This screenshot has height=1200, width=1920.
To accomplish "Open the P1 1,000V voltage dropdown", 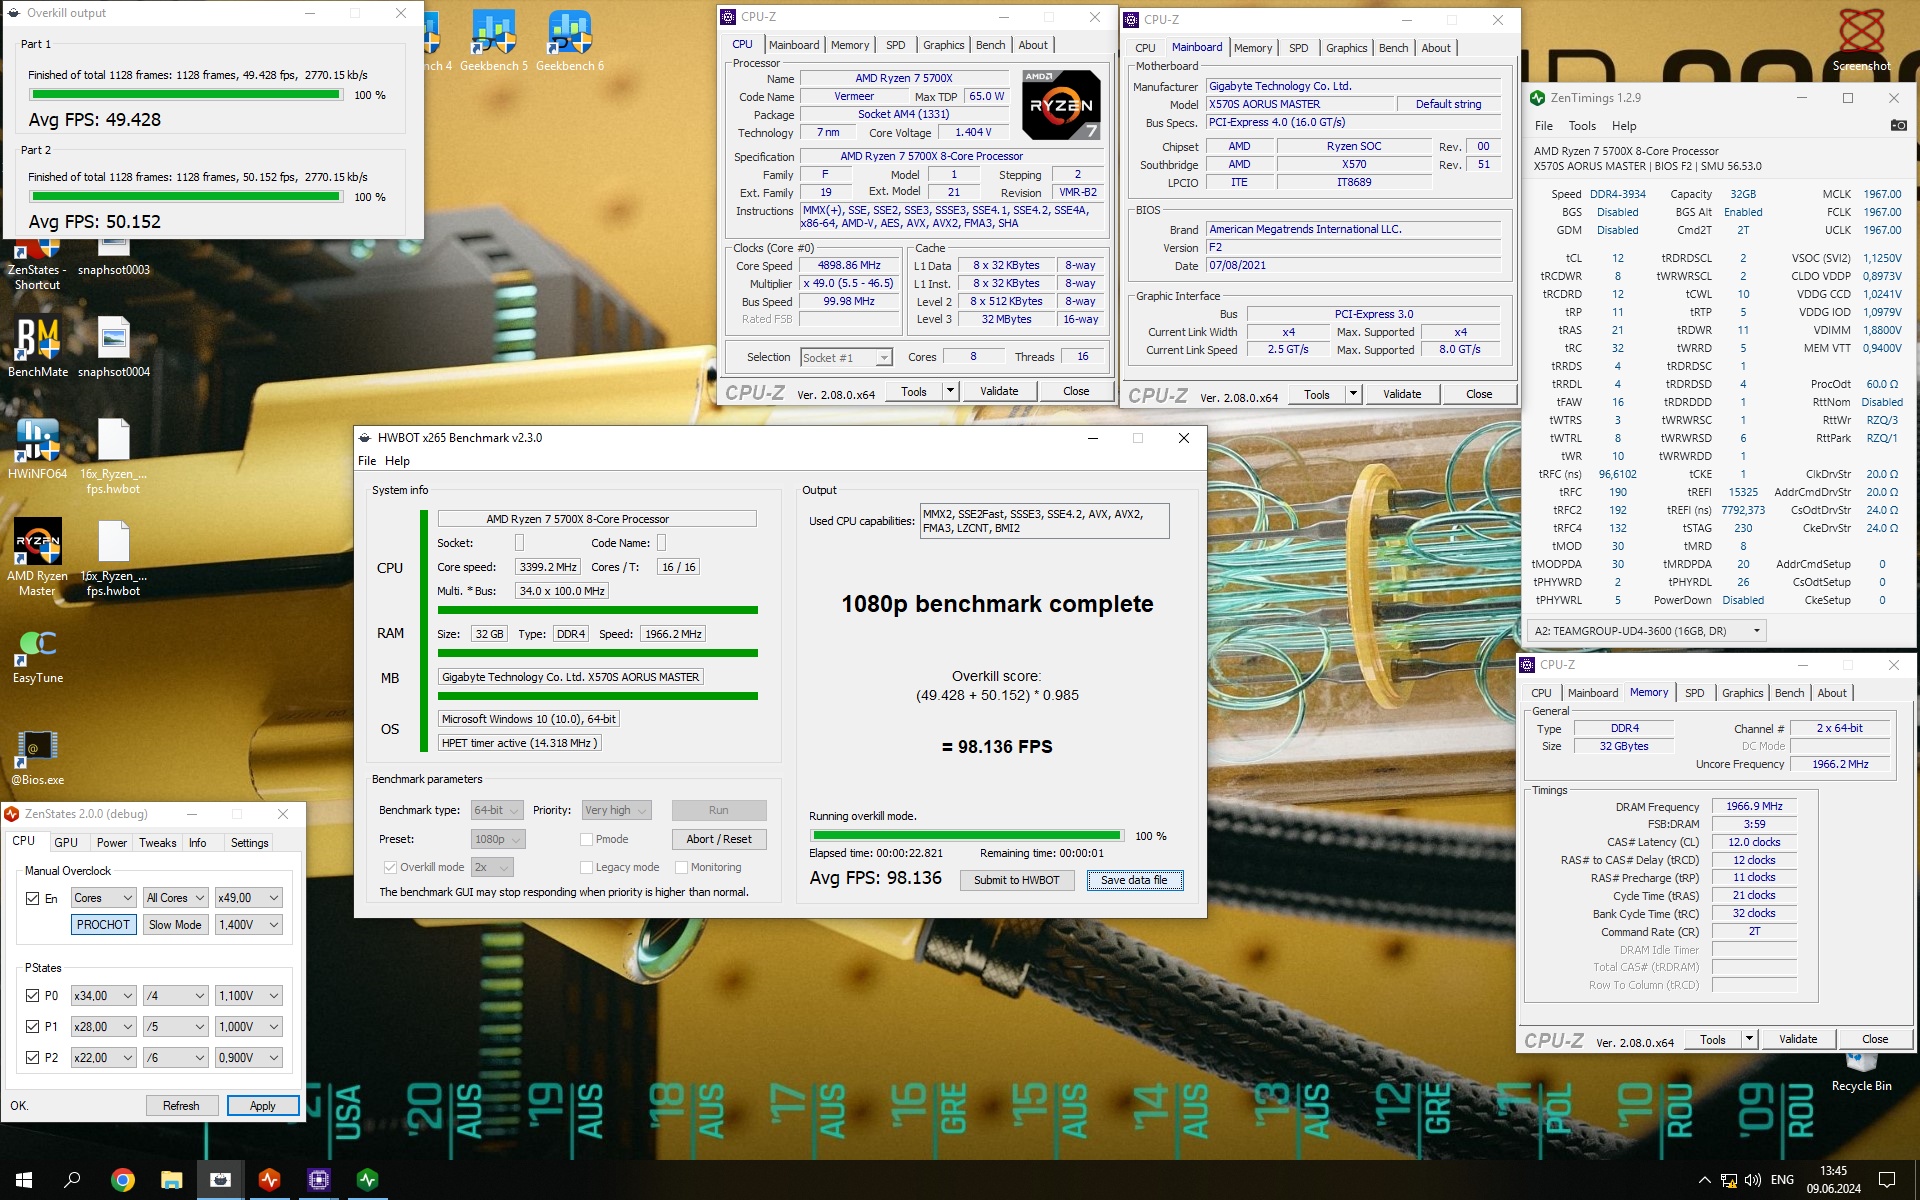I will [249, 1027].
